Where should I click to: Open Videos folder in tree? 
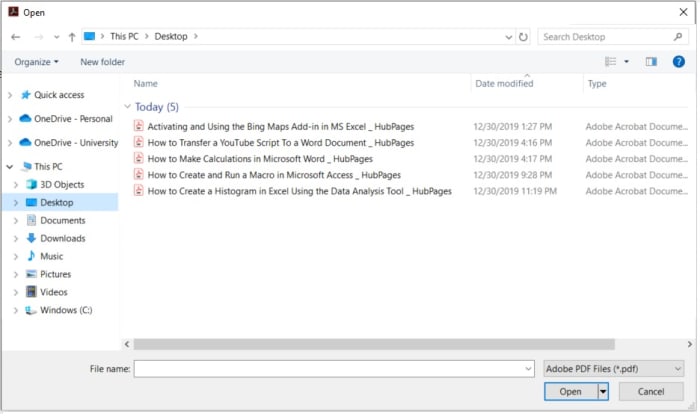pyautogui.click(x=54, y=292)
